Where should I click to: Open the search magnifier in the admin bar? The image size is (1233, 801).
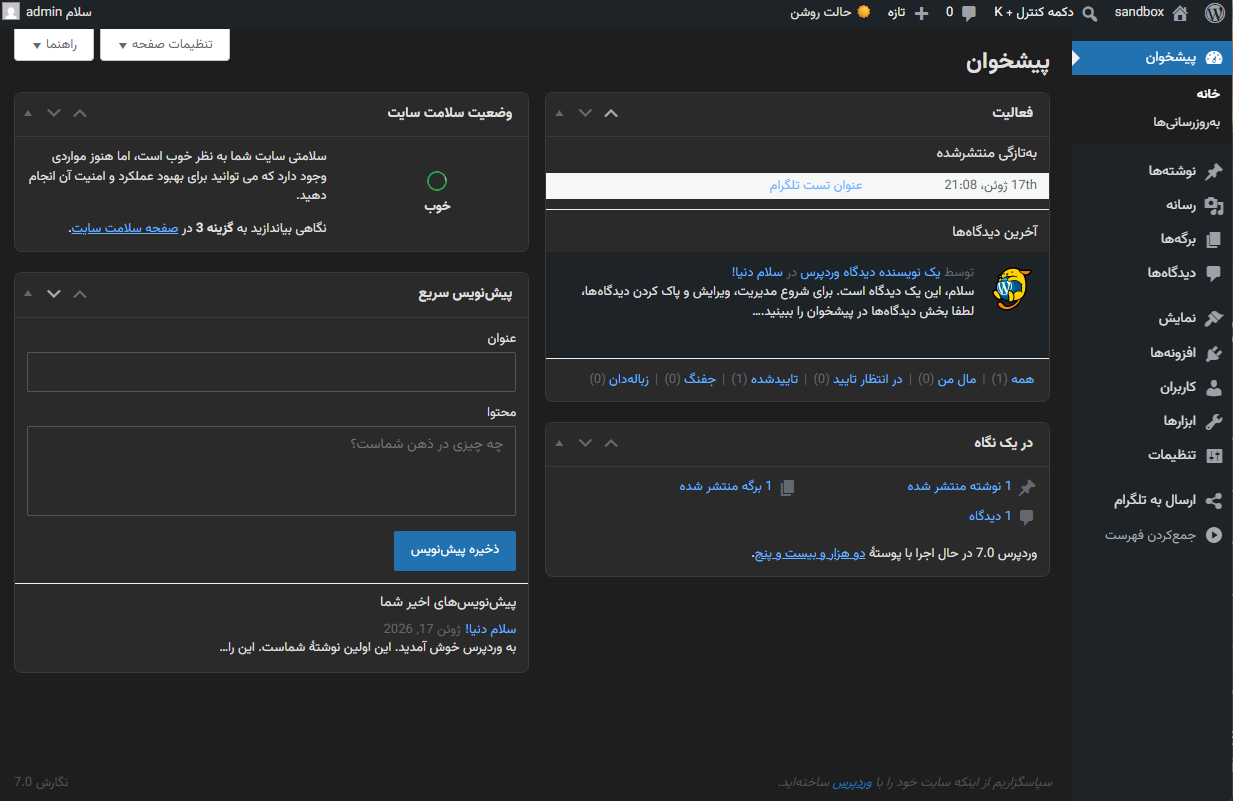click(x=1090, y=13)
